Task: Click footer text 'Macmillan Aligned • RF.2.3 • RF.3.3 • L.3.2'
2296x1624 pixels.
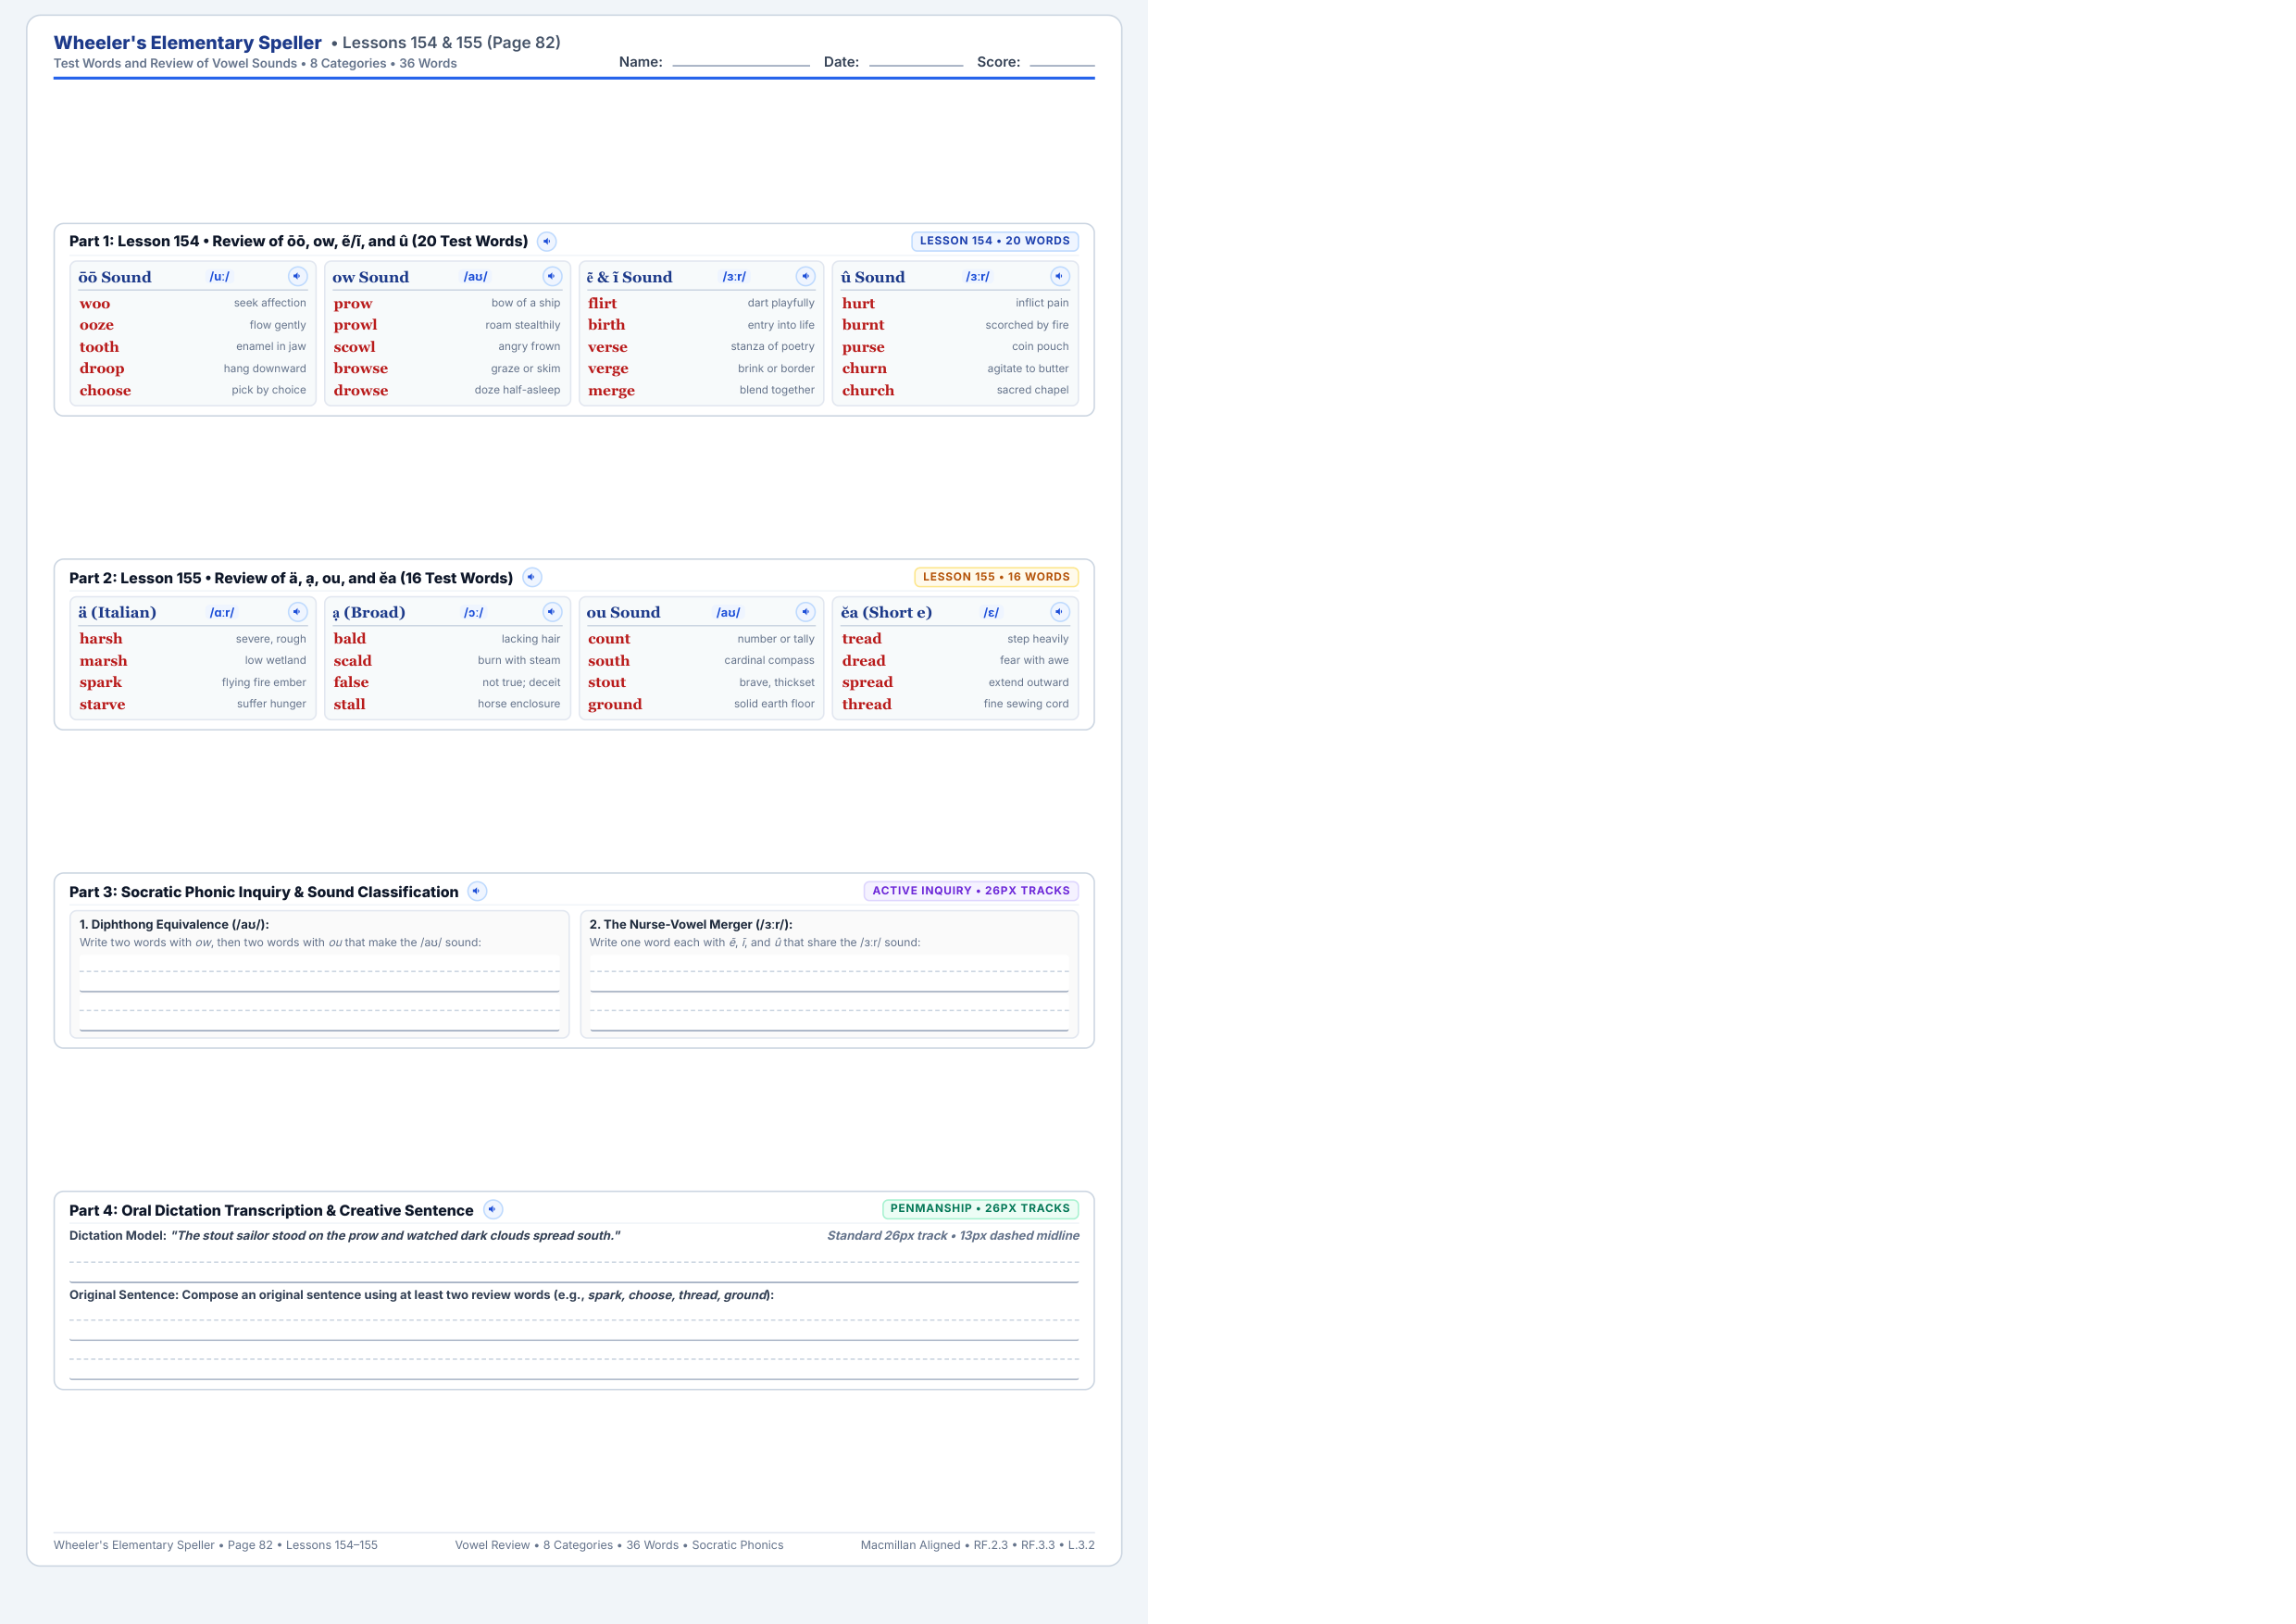Action: tap(977, 1545)
